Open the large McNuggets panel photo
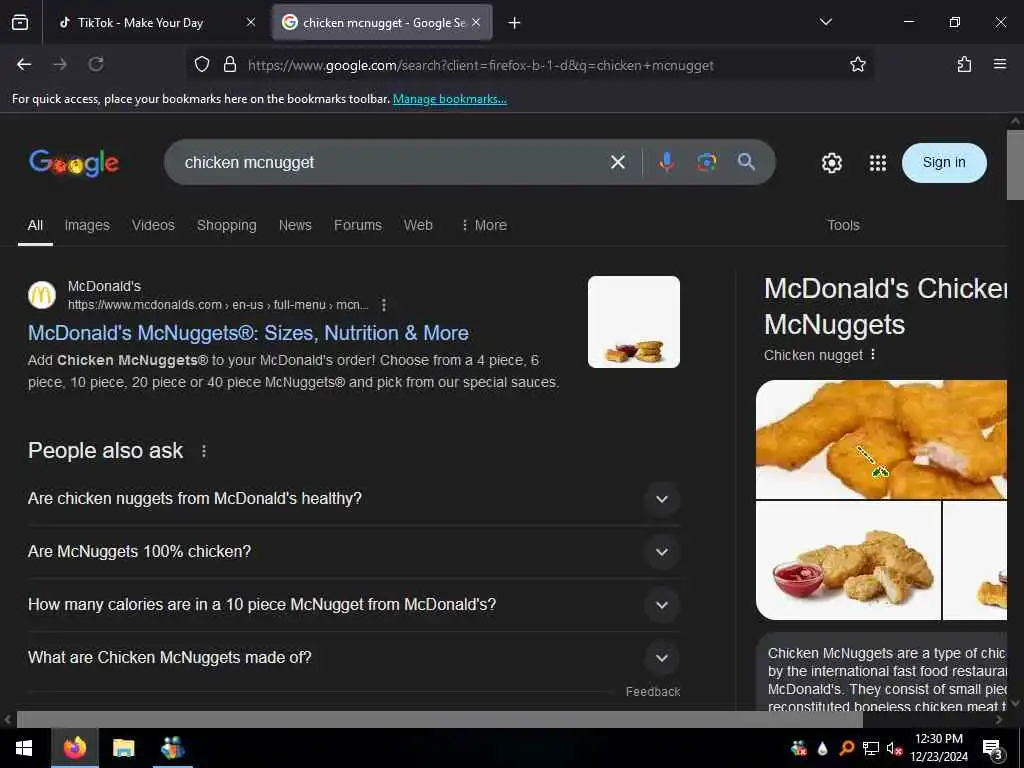1024x768 pixels. tap(881, 440)
